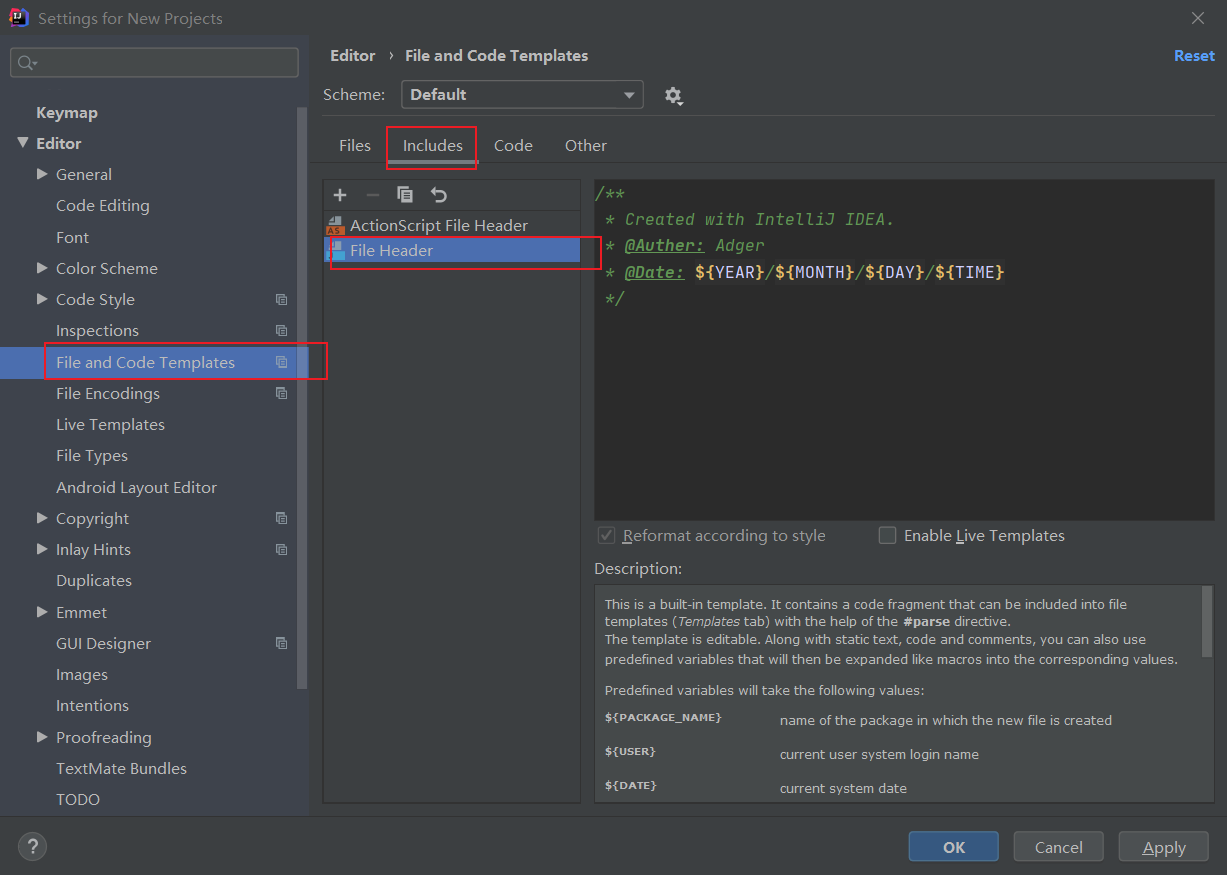Click project-level icon beside Code Style
The height and width of the screenshot is (875, 1227).
point(281,300)
